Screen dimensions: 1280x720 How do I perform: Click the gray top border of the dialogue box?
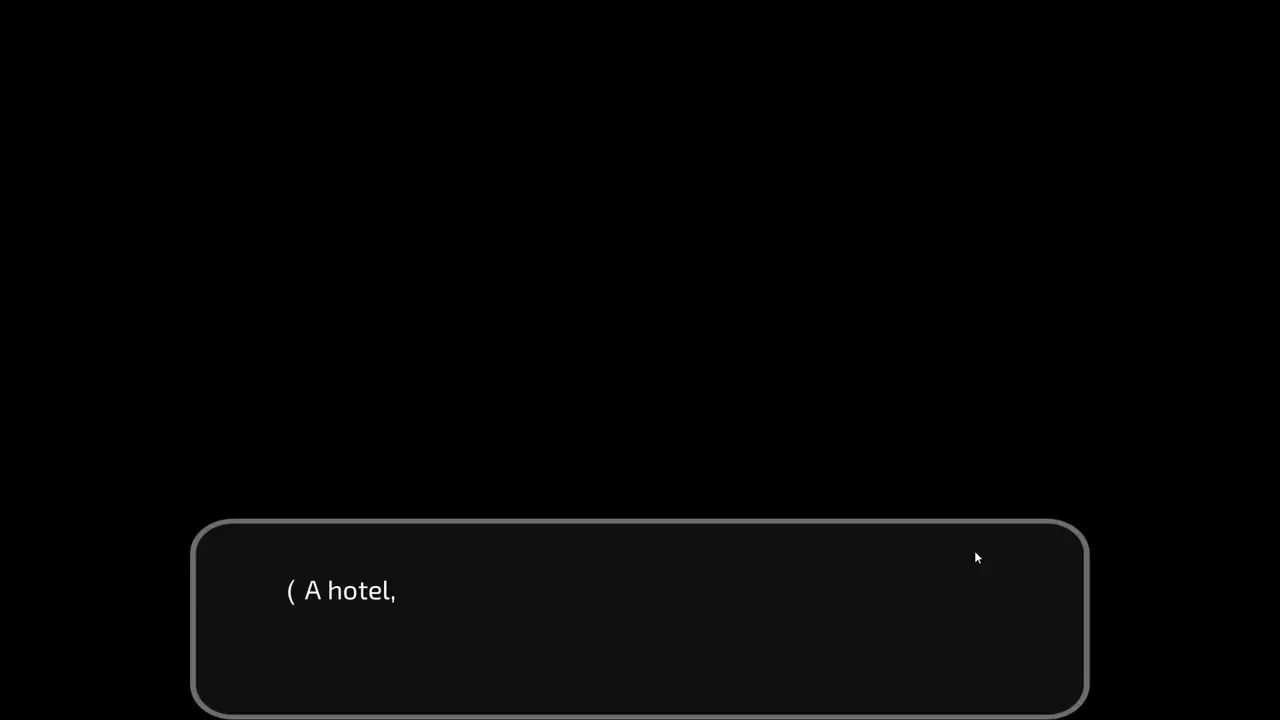point(640,521)
